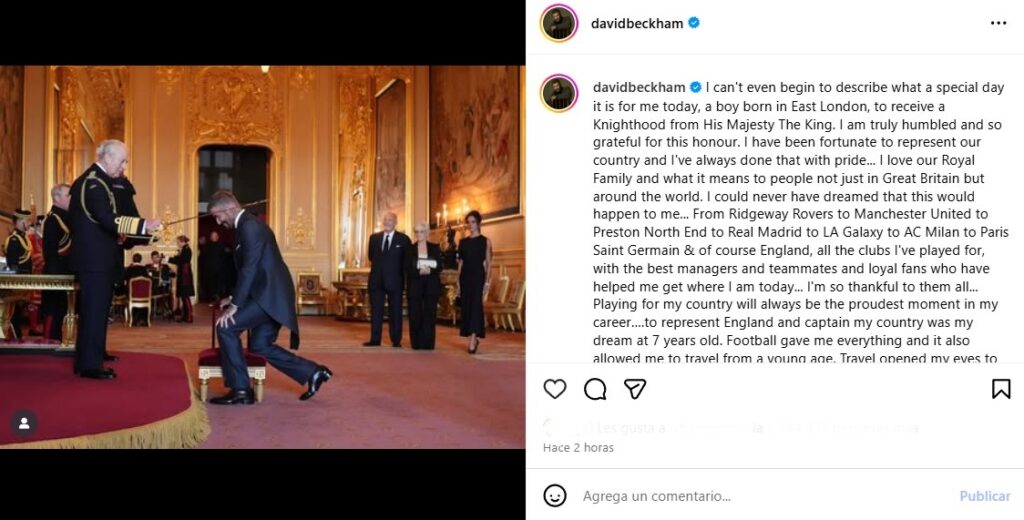1024x520 pixels.
Task: Click the avatar next to the caption
Action: tap(559, 93)
